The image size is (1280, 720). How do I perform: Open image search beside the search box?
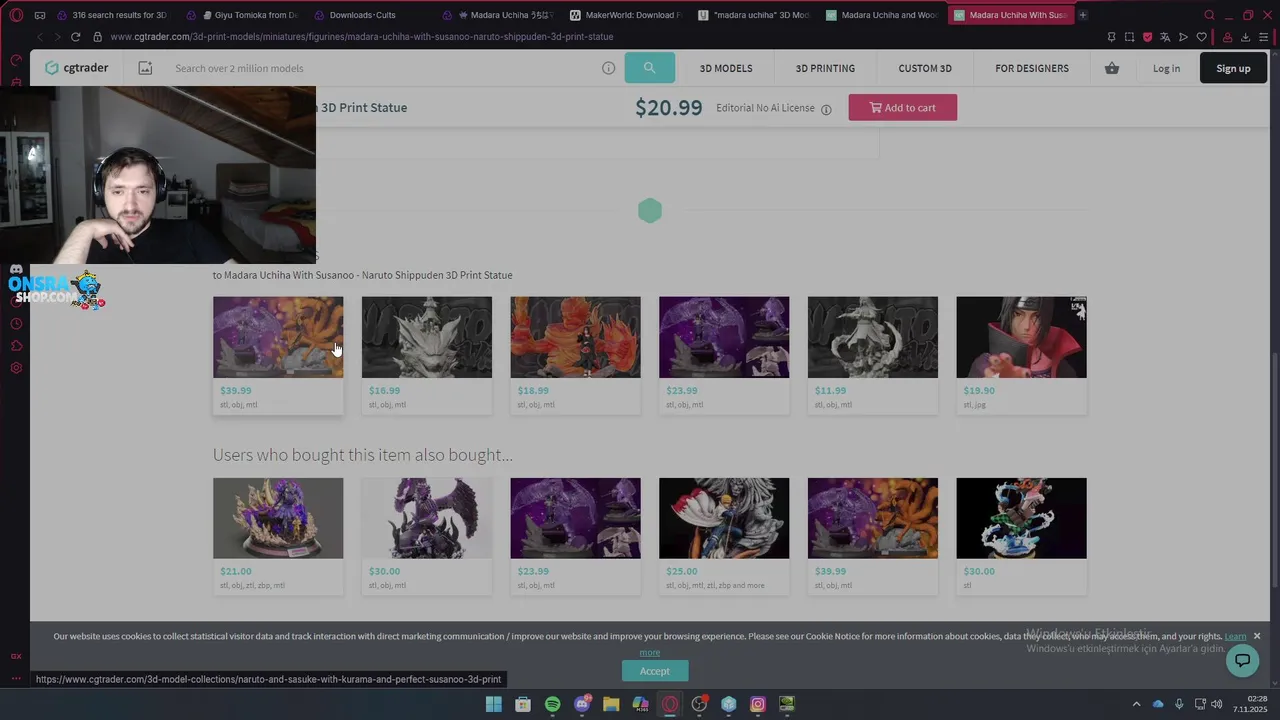pyautogui.click(x=145, y=68)
